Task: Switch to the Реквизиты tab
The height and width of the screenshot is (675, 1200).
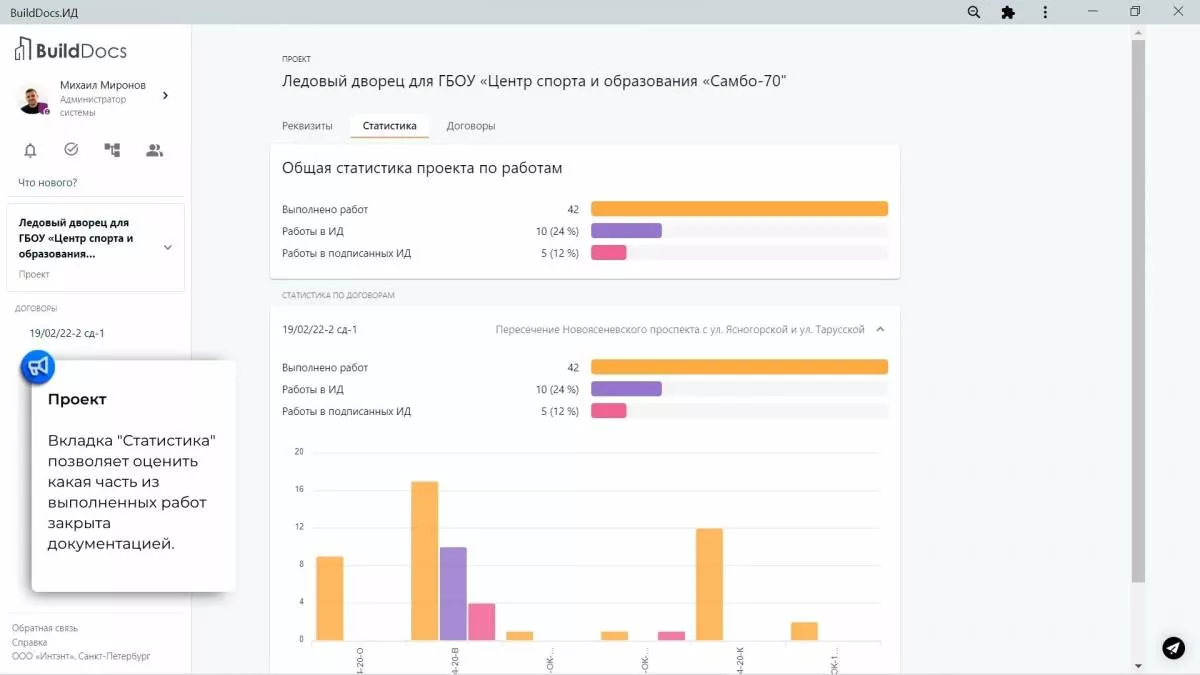Action: (x=307, y=126)
